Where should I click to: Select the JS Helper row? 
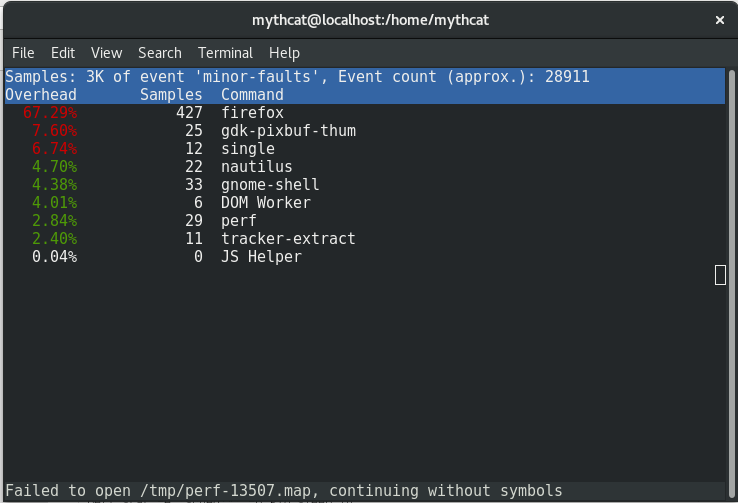[365, 257]
